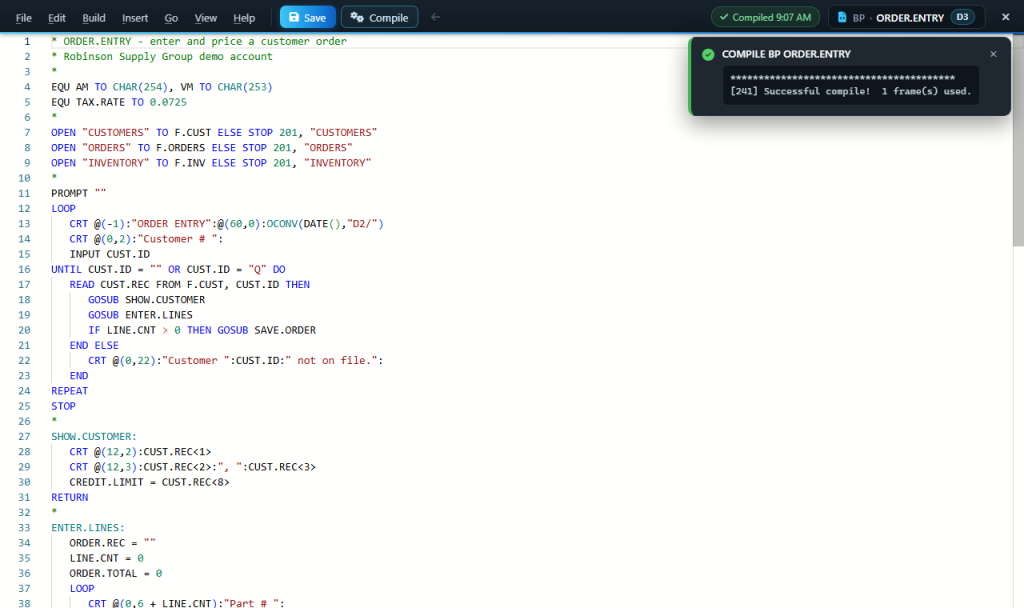Image resolution: width=1024 pixels, height=608 pixels.
Task: Click the UNTIL CUST.ID line
Action: pos(168,269)
